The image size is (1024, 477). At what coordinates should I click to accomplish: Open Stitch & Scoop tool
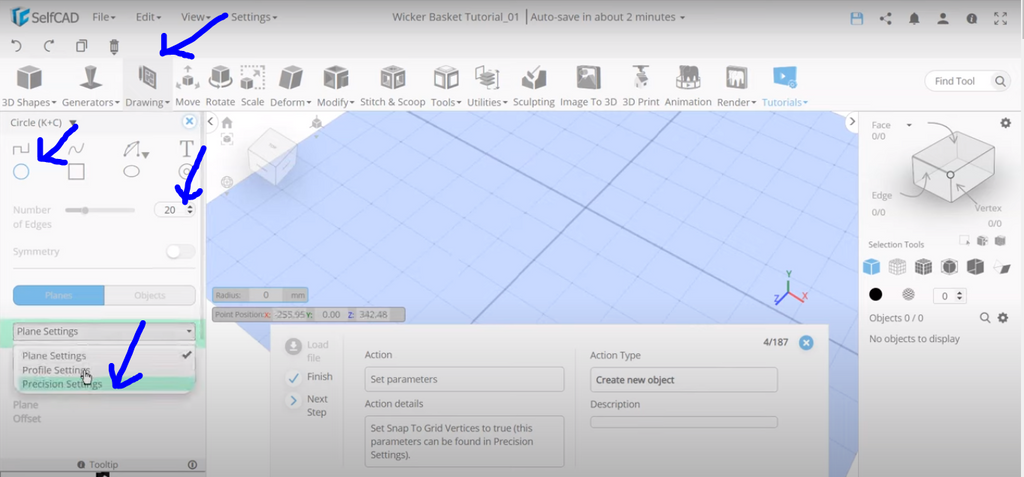[x=392, y=86]
